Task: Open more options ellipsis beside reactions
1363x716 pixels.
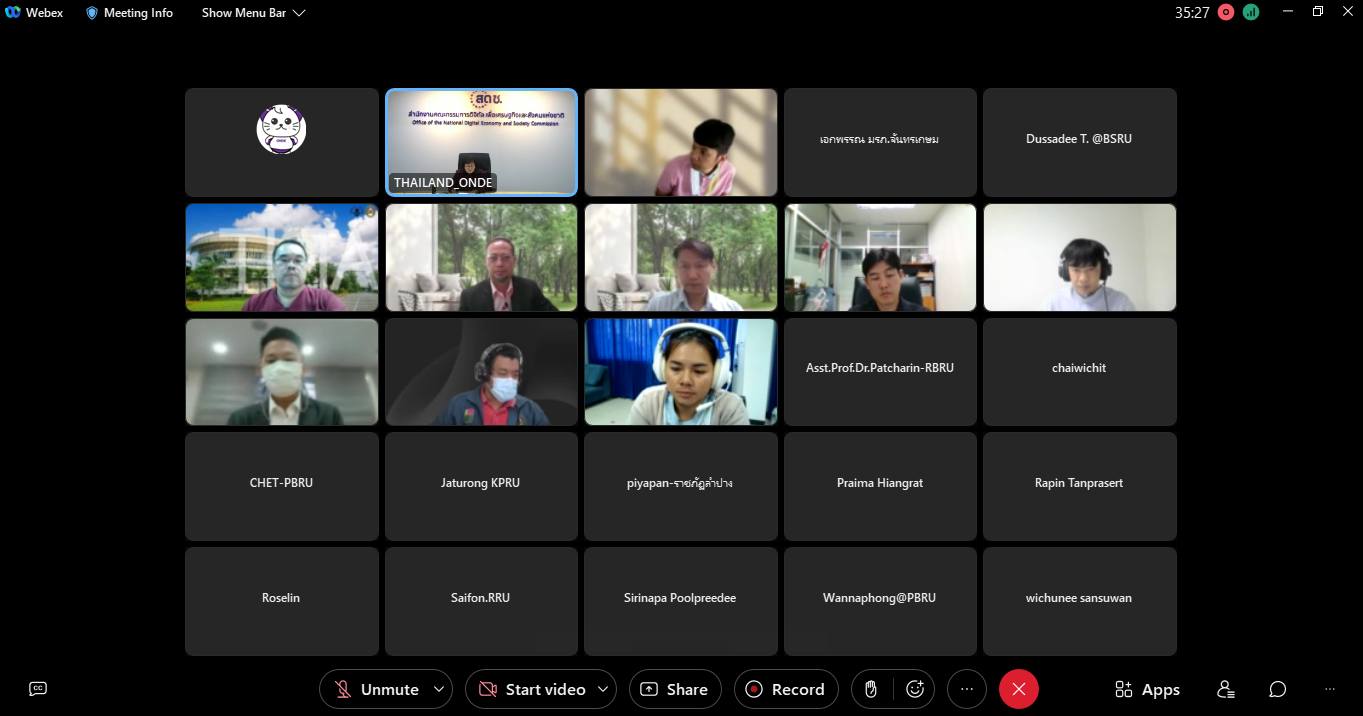Action: coord(966,689)
